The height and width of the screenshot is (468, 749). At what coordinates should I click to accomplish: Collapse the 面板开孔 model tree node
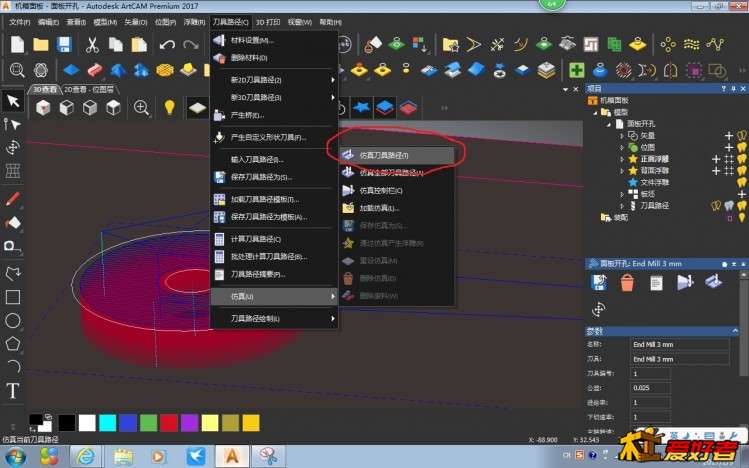609,124
